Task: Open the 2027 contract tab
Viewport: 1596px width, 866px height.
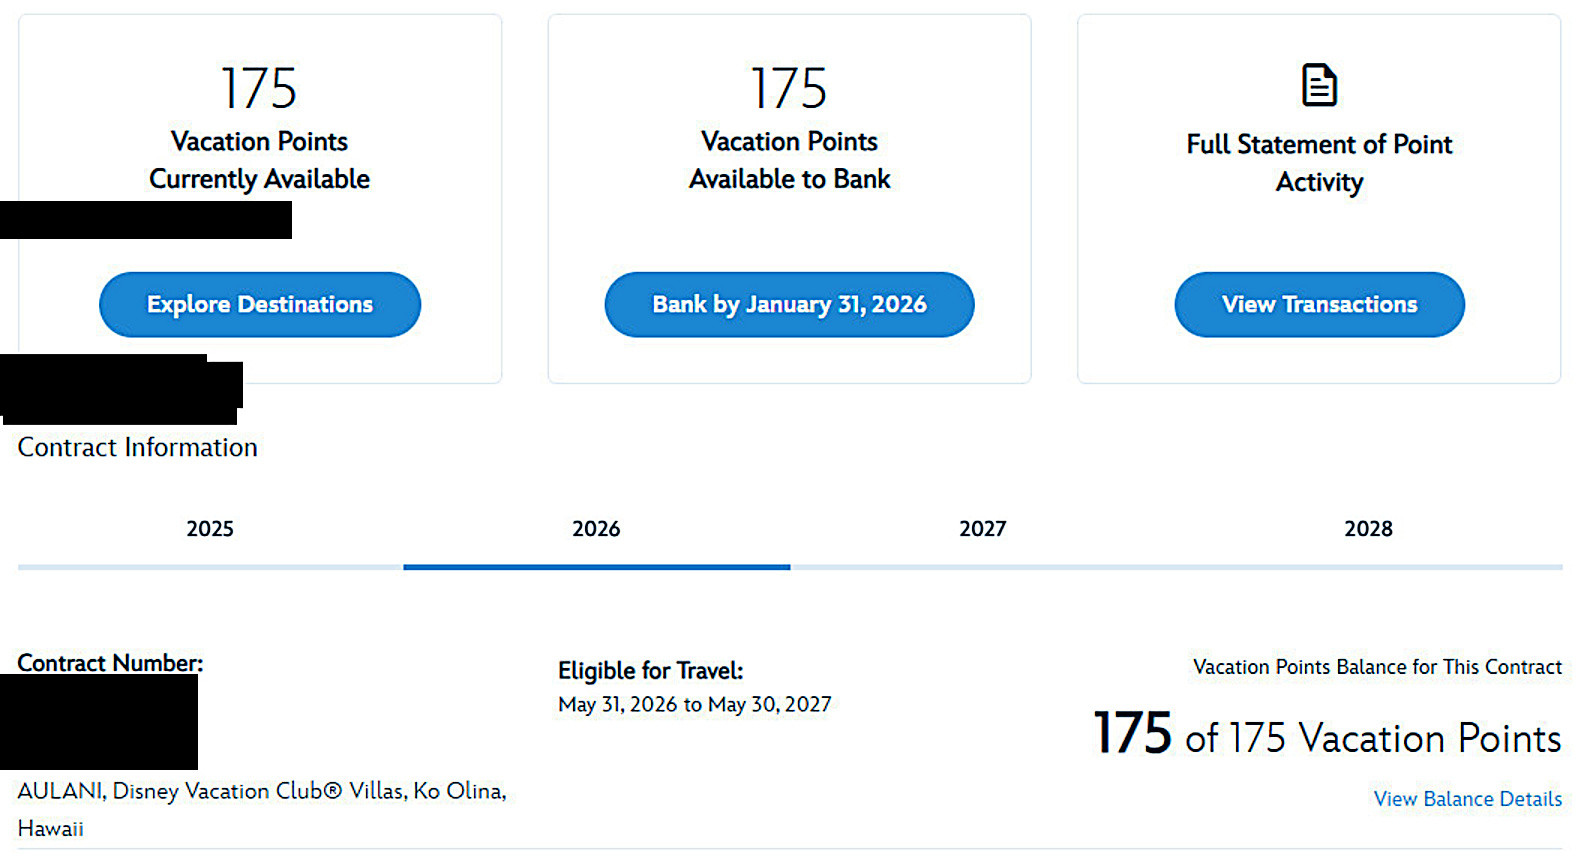Action: [982, 529]
